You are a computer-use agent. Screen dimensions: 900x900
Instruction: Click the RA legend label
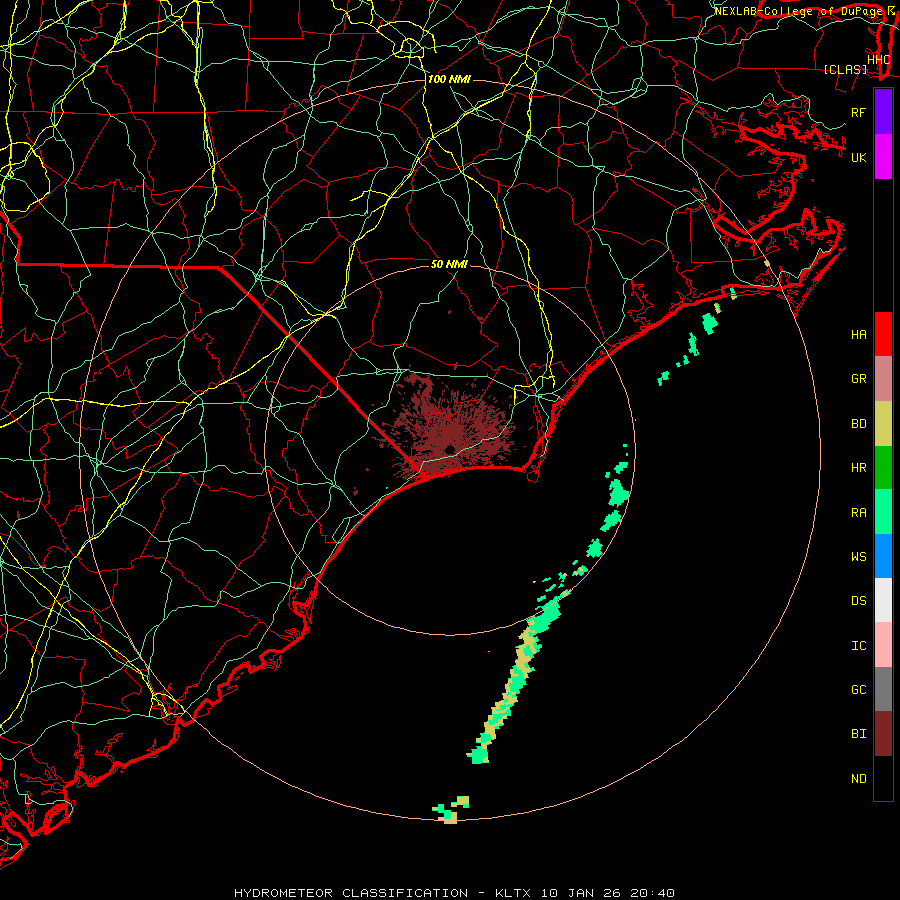(858, 513)
